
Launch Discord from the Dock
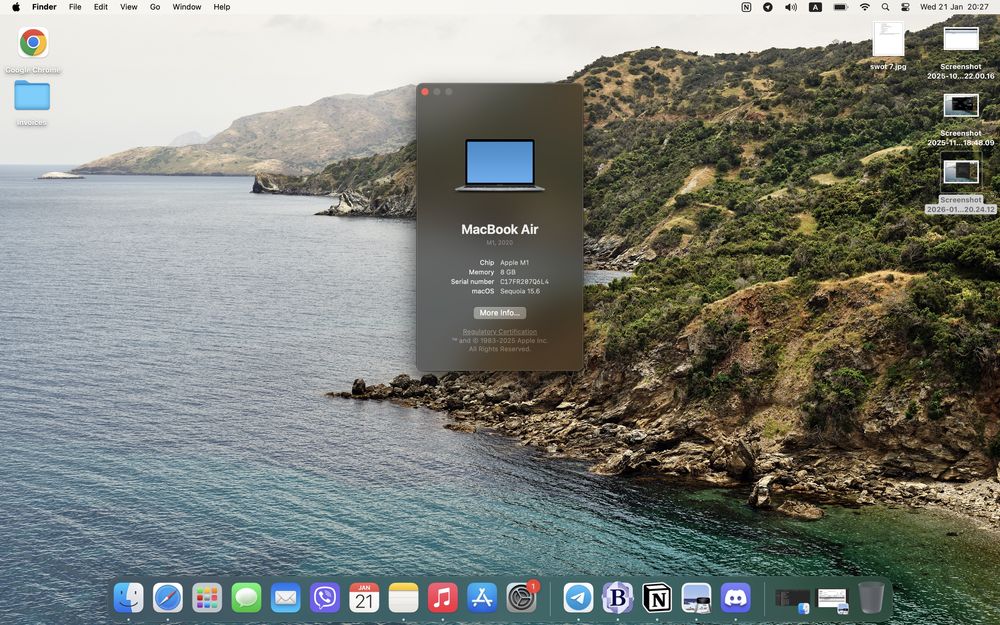(735, 598)
